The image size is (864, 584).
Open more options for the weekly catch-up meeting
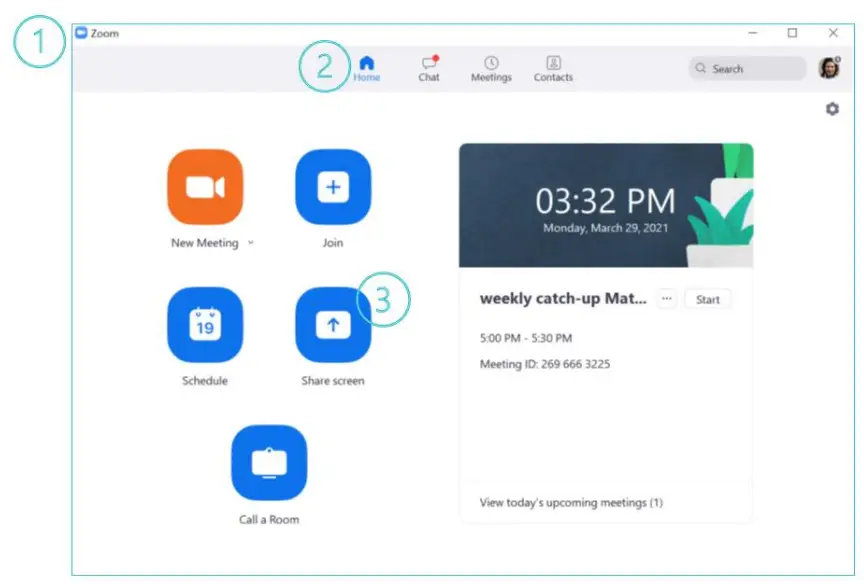[666, 298]
